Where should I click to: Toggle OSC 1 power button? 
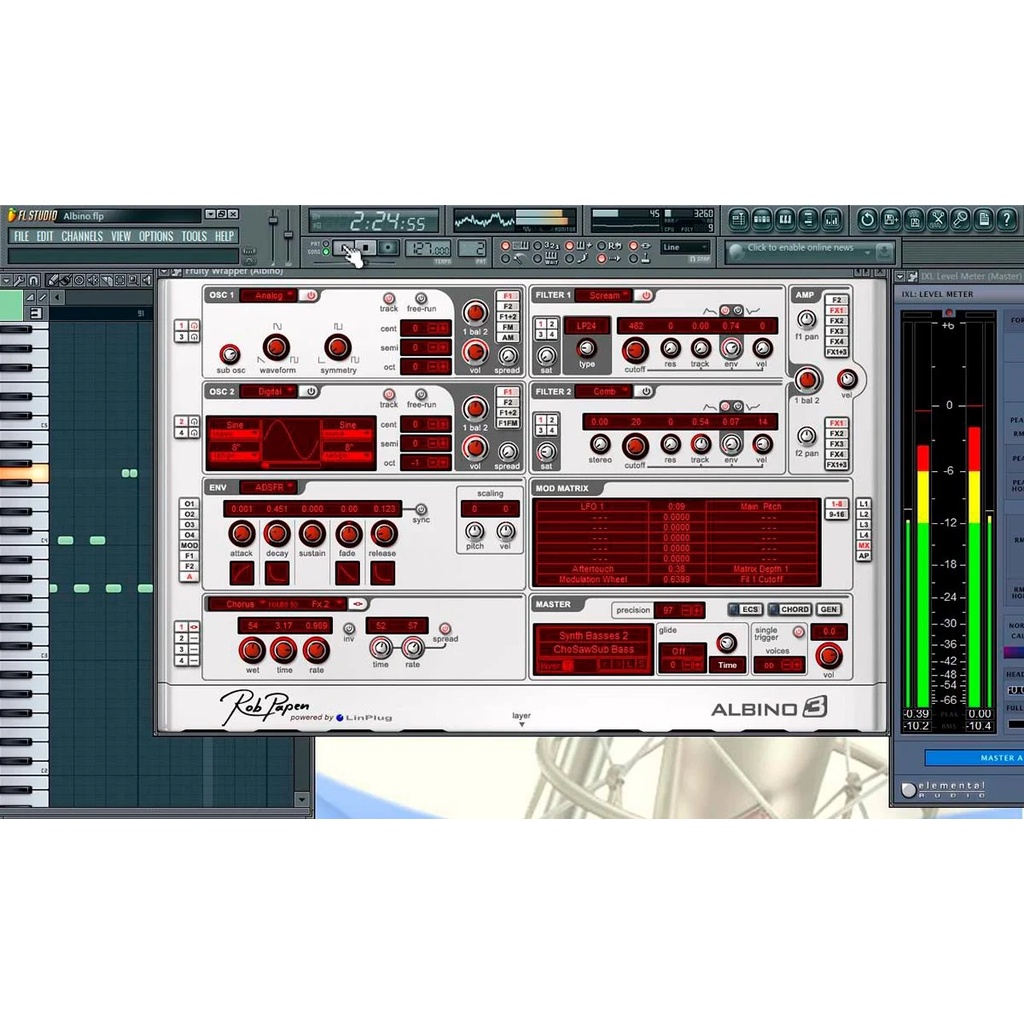click(311, 295)
